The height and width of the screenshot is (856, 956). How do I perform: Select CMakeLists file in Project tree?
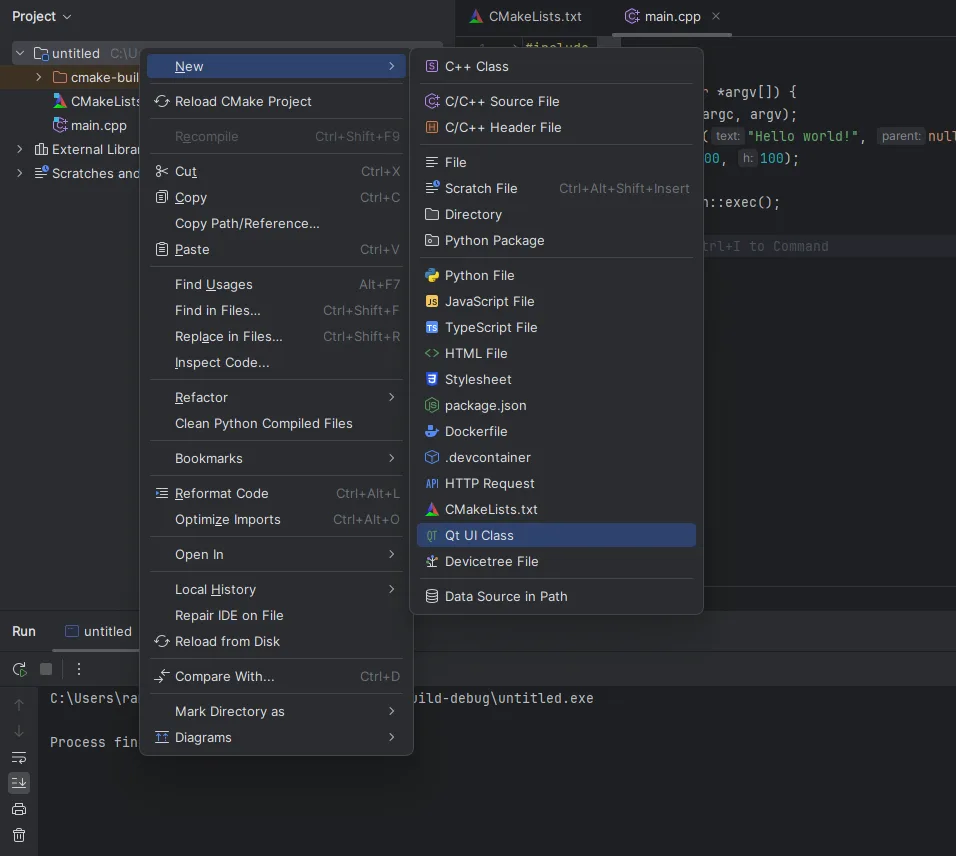[98, 101]
